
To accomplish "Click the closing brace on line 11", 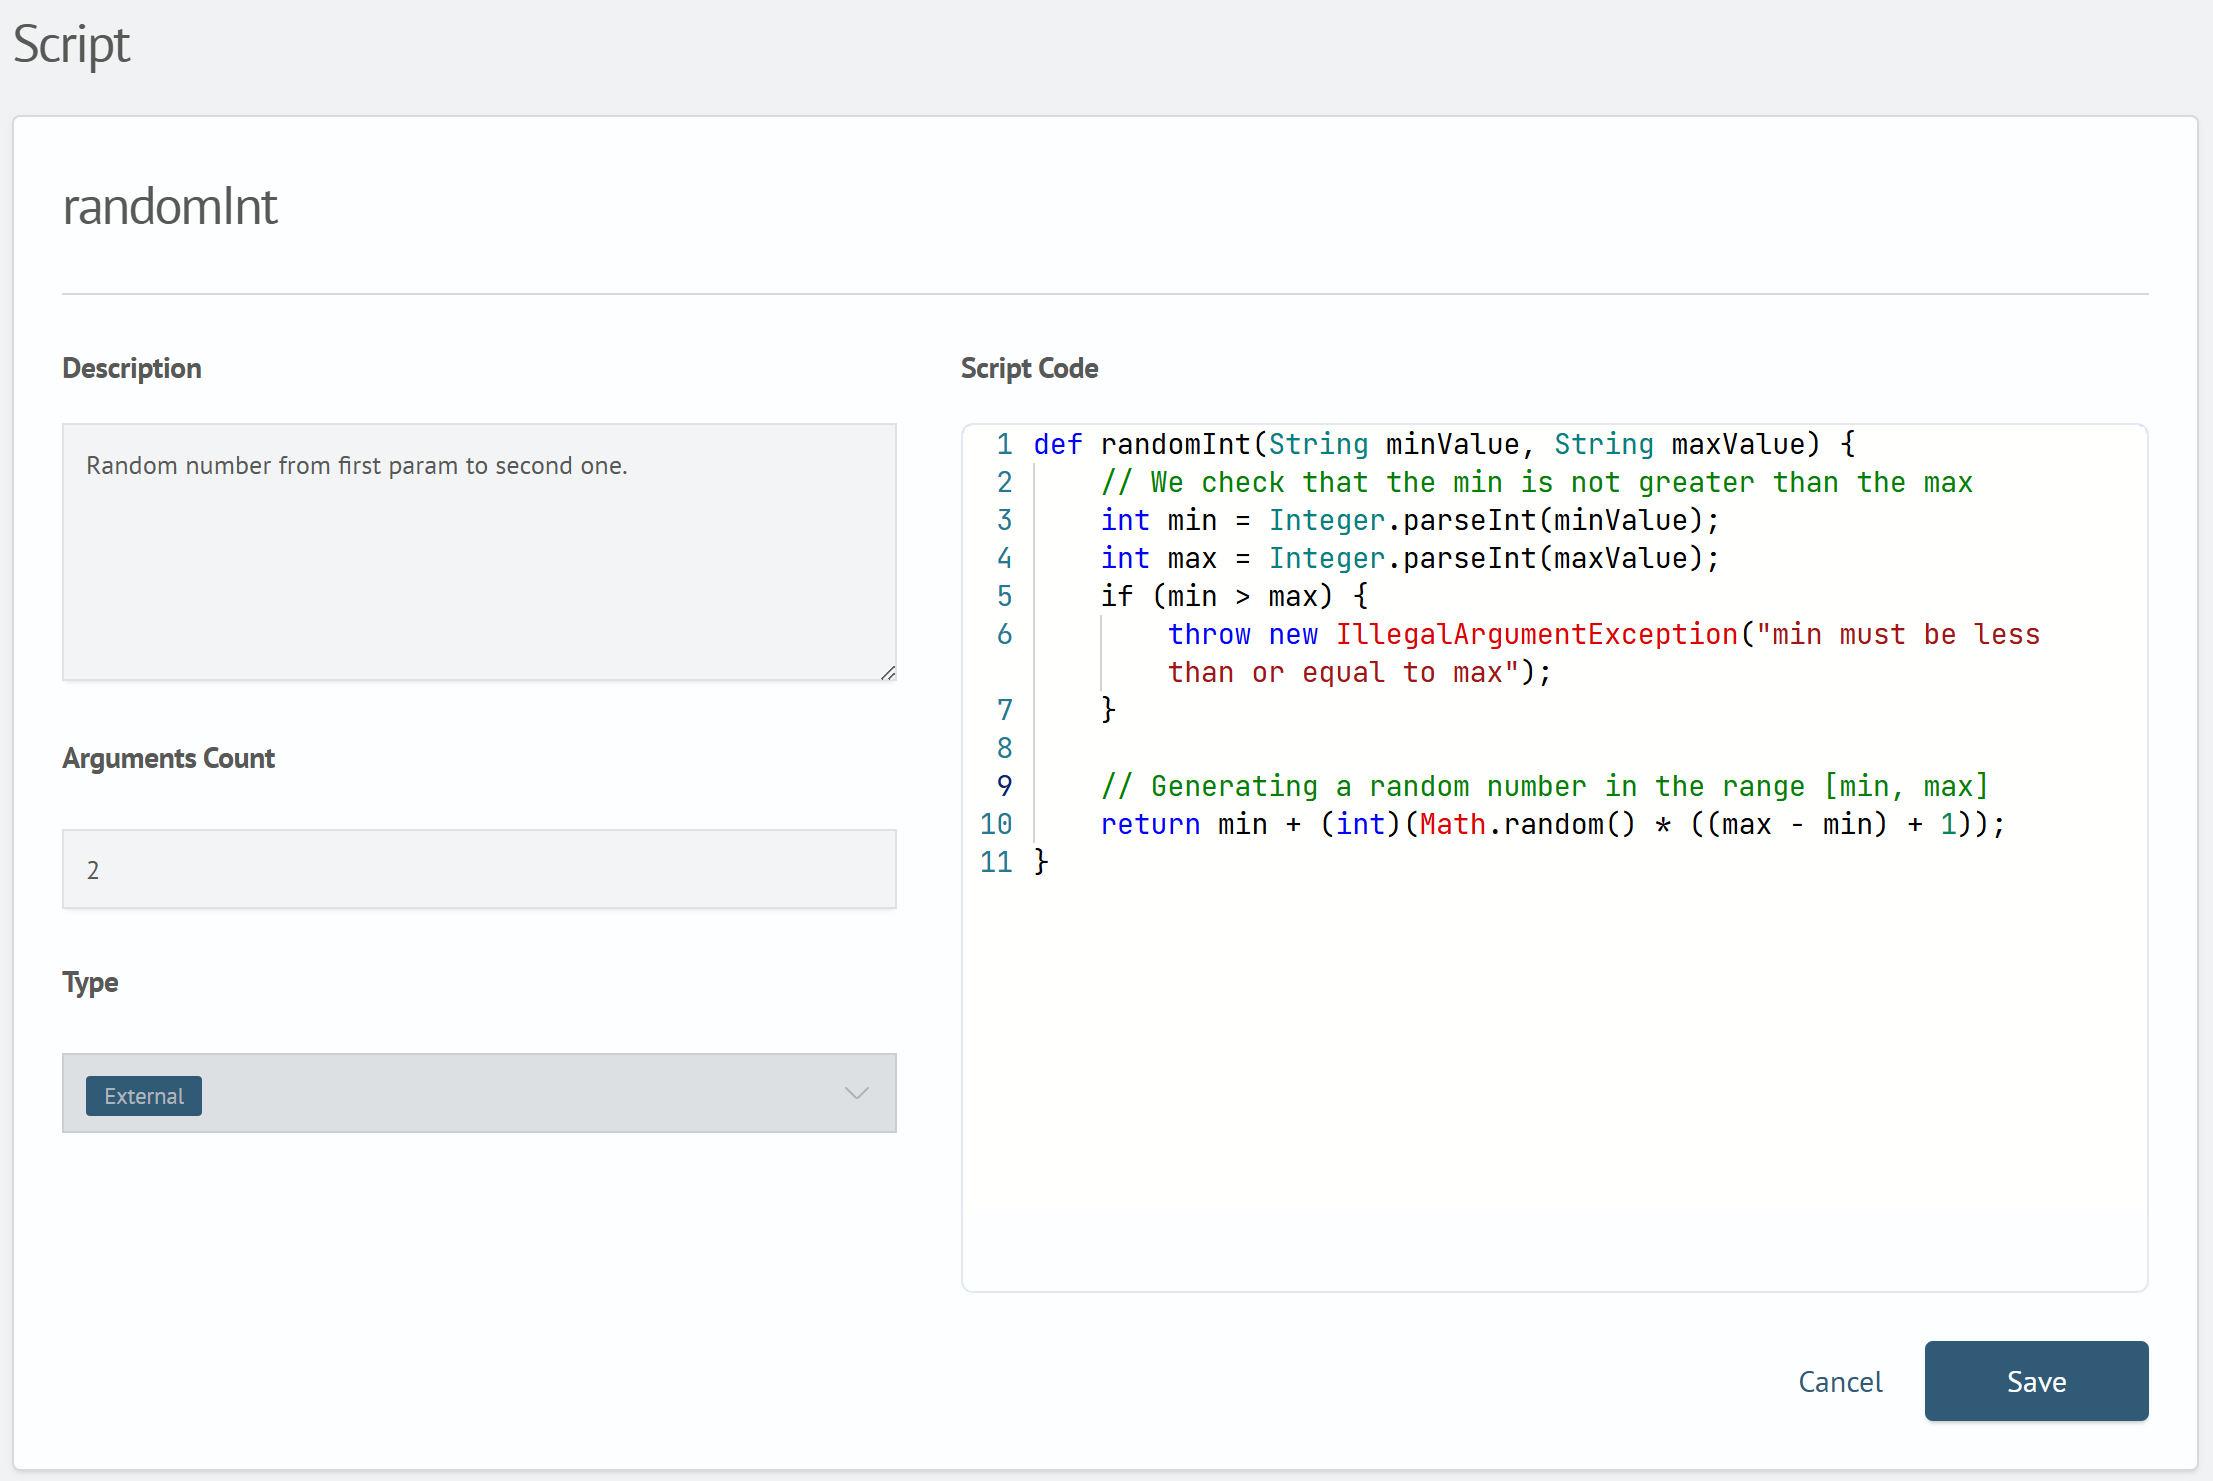I will pos(1040,861).
